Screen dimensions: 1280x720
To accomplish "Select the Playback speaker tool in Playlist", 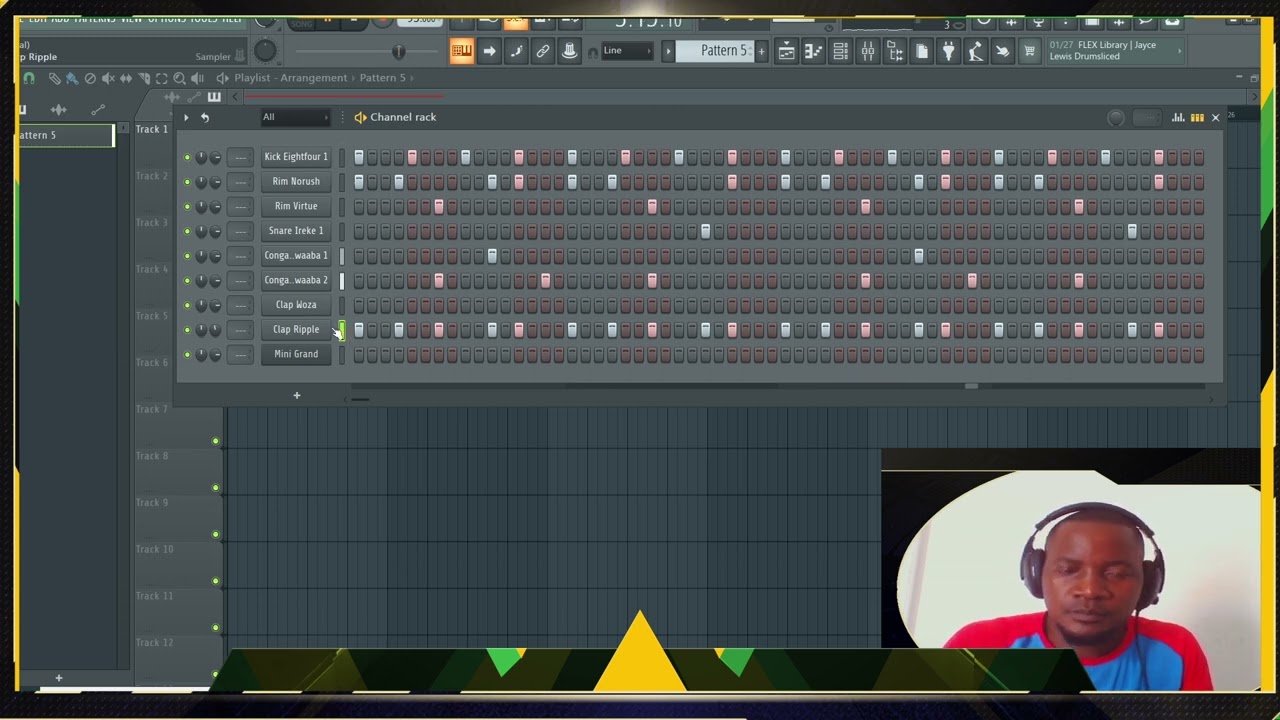I will pyautogui.click(x=198, y=78).
